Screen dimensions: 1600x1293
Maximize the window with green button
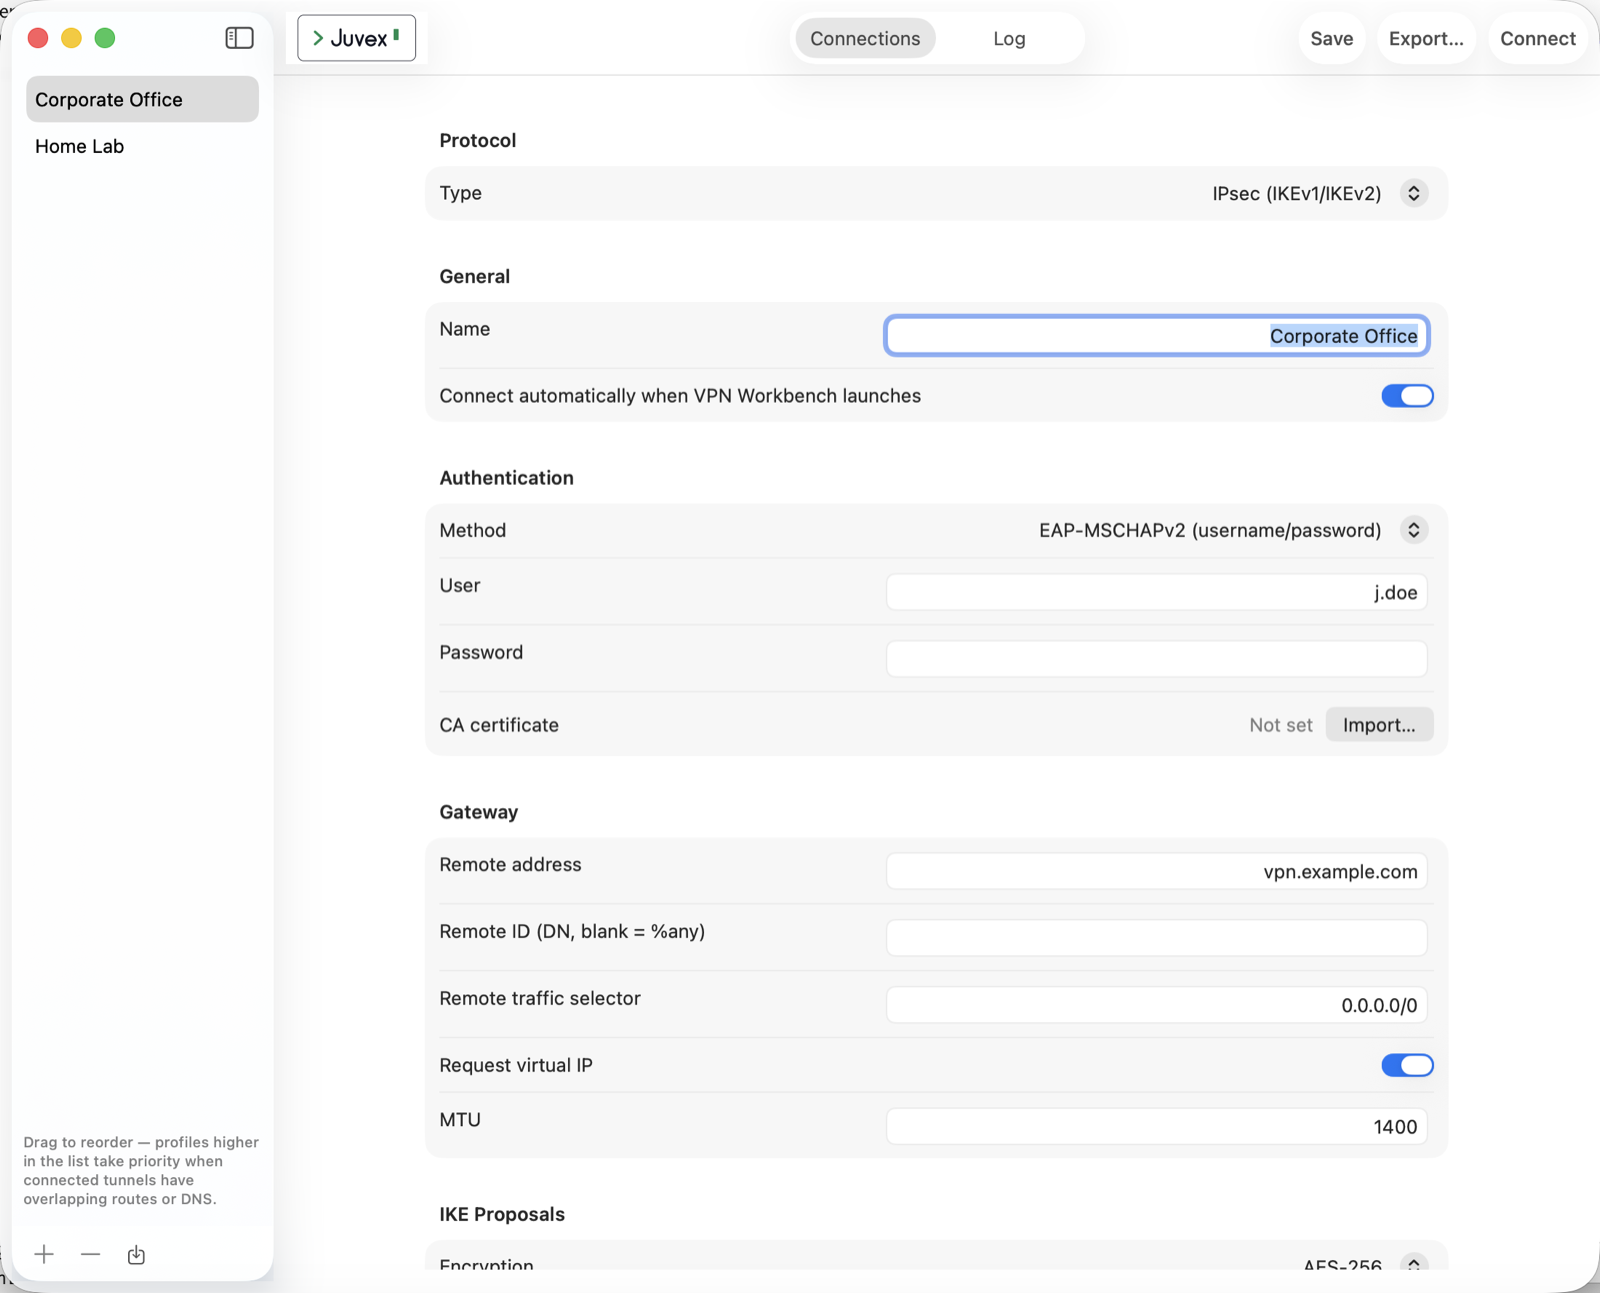105,38
